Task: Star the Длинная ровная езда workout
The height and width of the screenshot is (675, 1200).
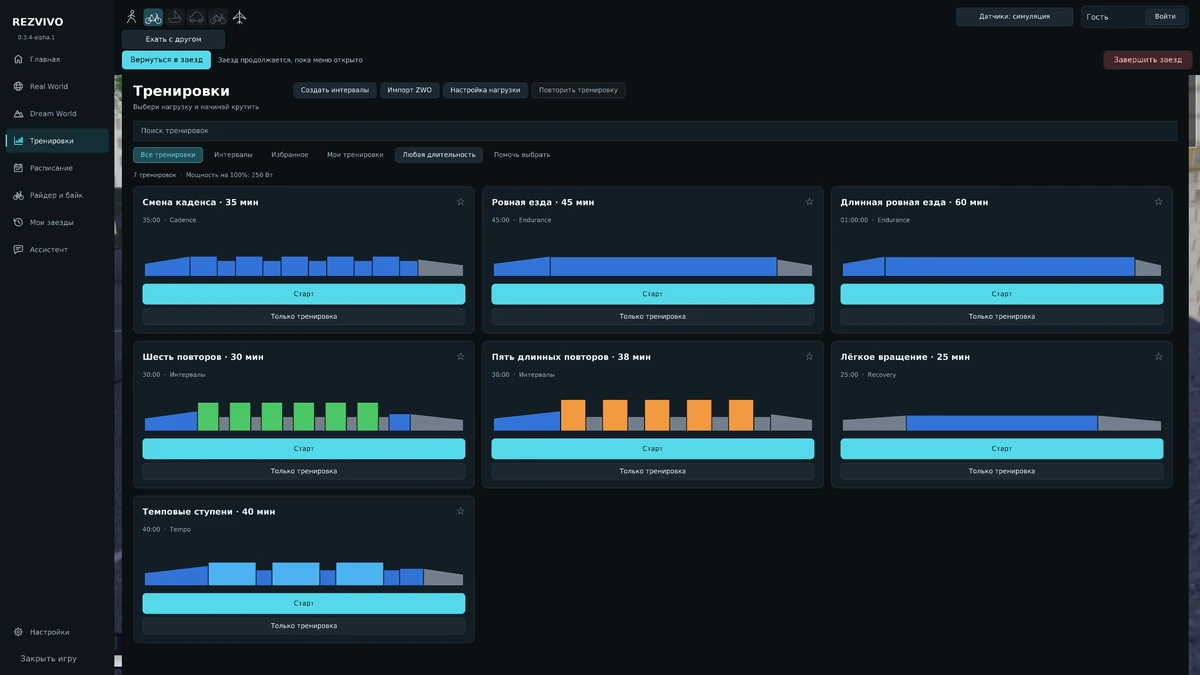Action: tap(1158, 202)
